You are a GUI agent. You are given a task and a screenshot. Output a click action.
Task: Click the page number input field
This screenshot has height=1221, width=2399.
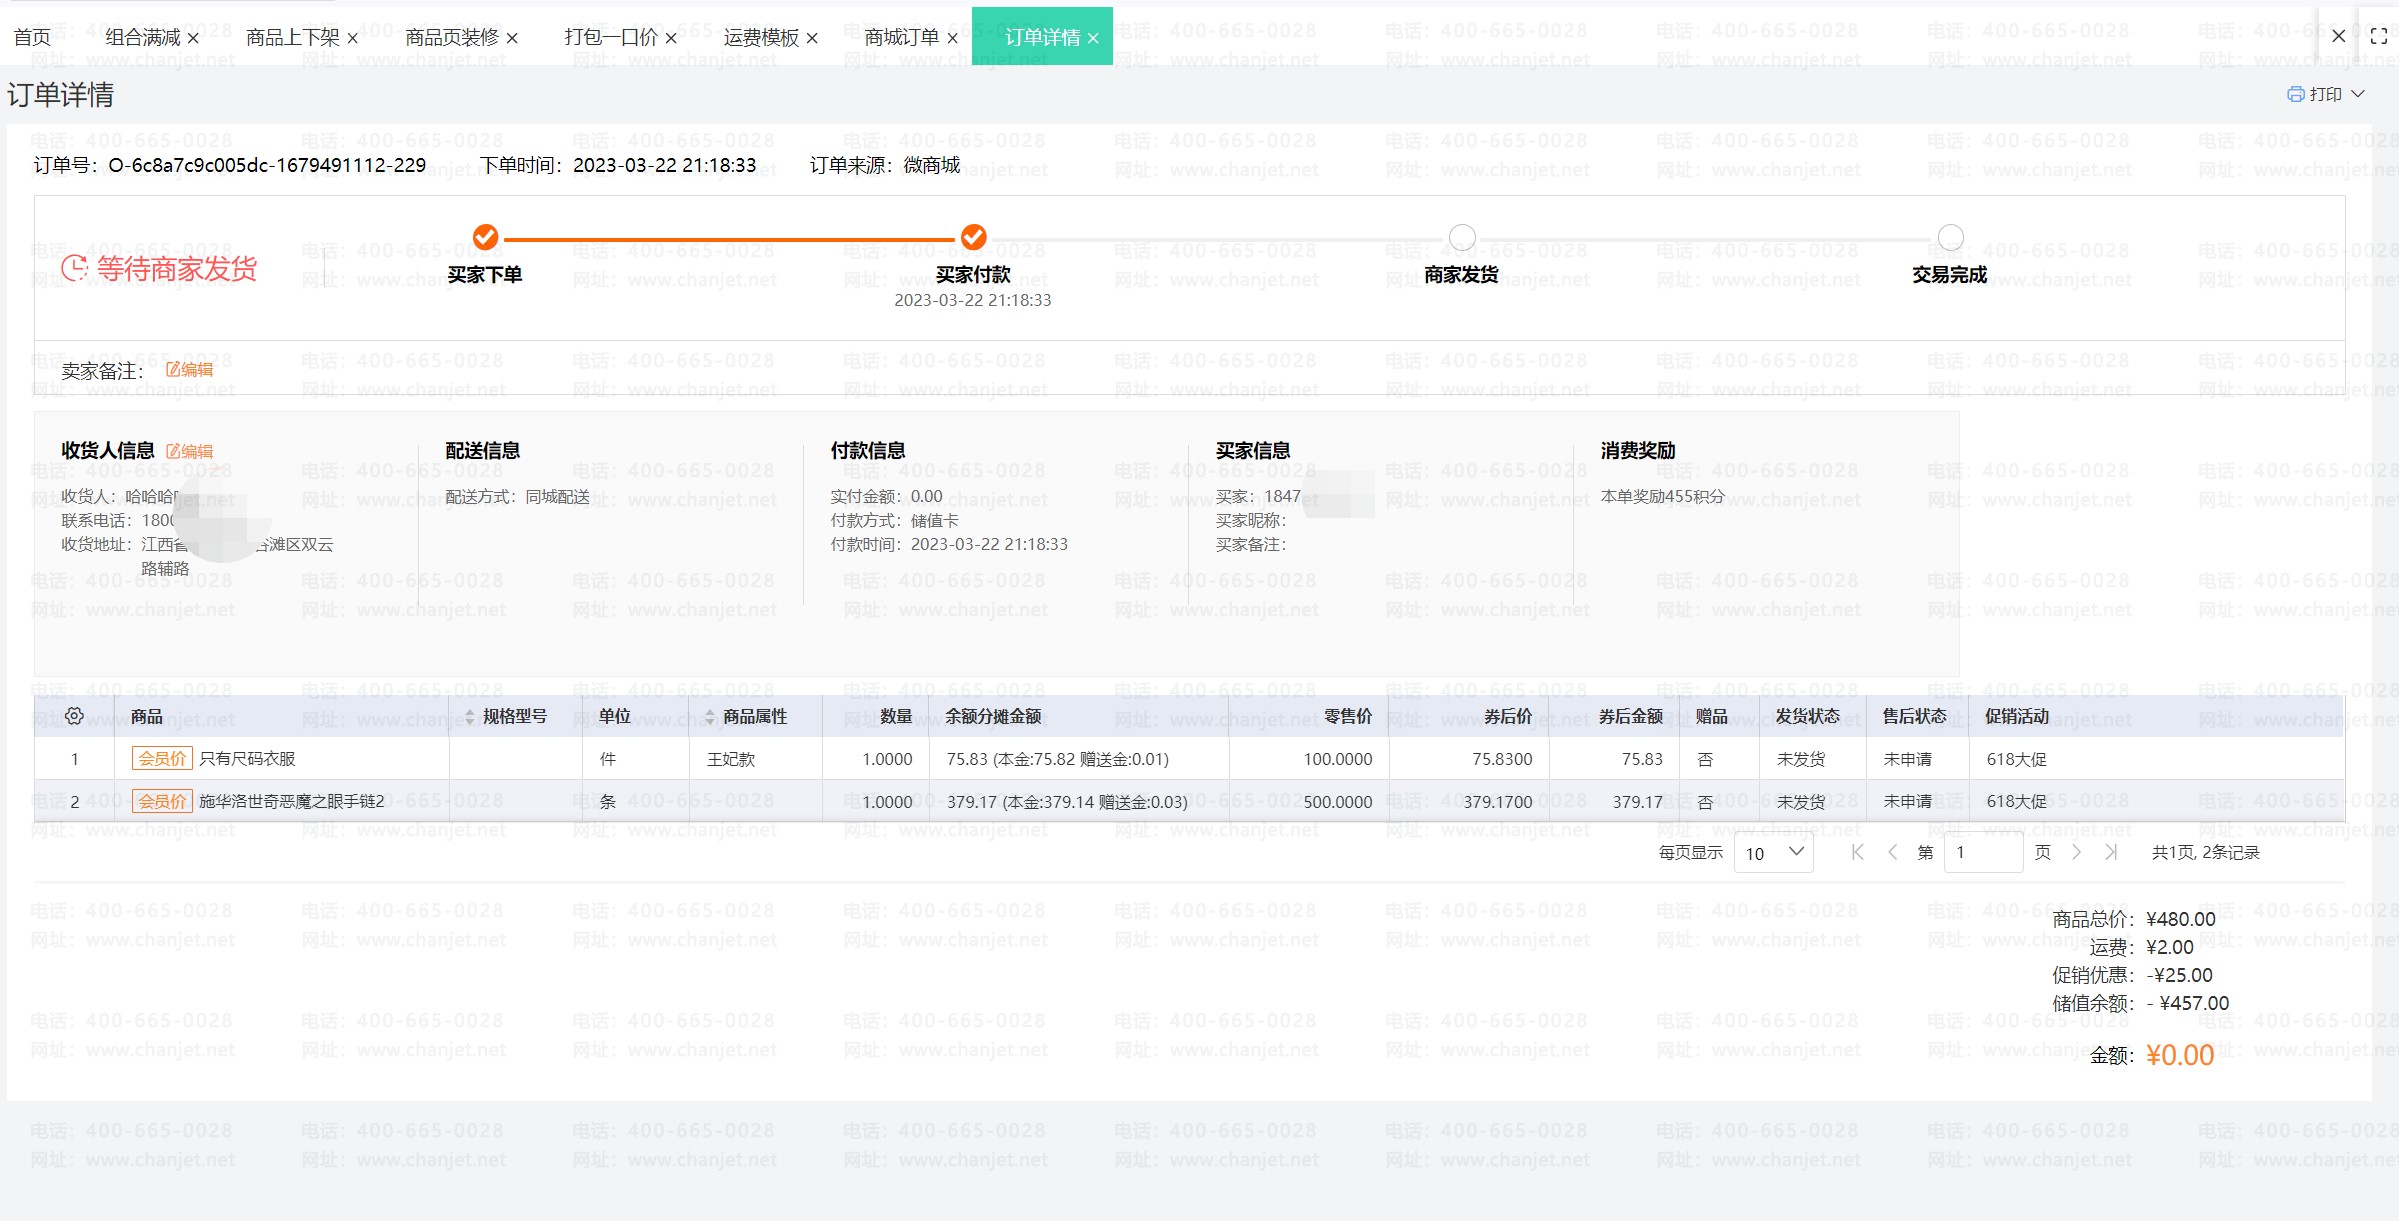click(1982, 852)
